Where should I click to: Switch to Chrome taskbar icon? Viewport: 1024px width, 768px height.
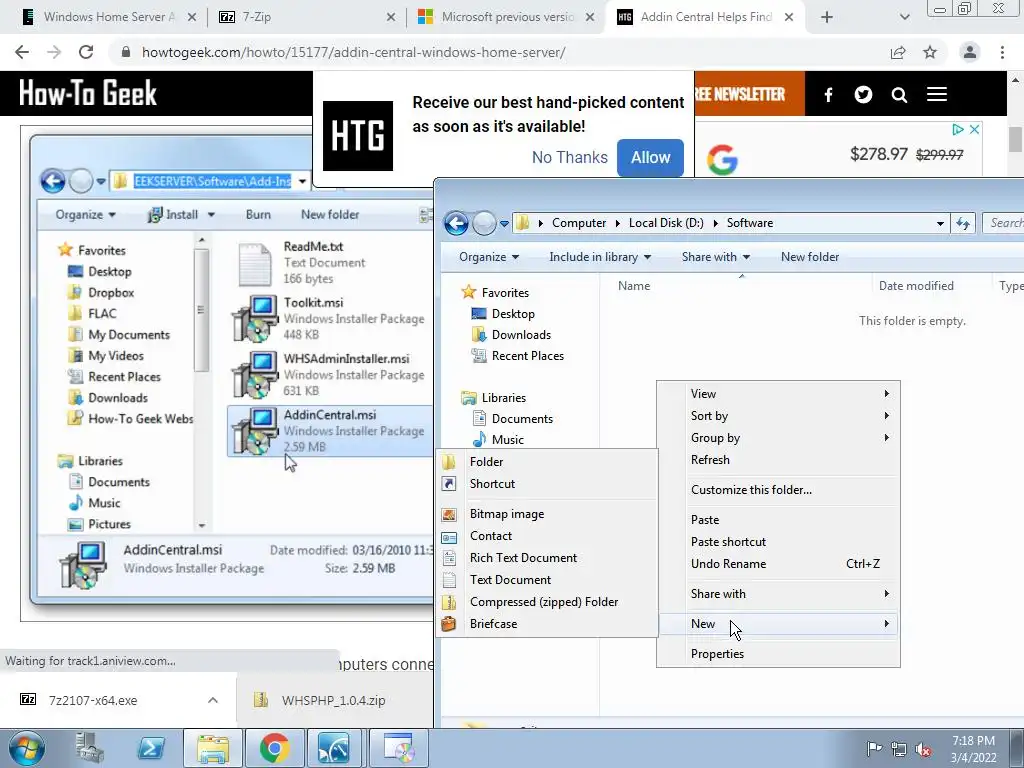click(x=274, y=748)
